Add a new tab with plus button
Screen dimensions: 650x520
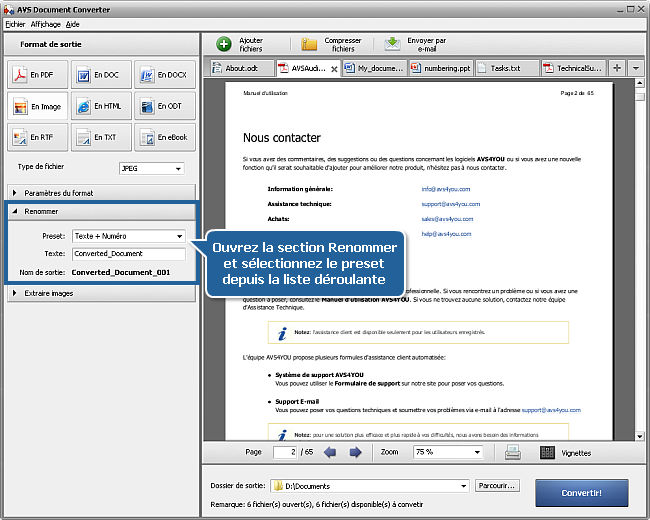(x=617, y=68)
